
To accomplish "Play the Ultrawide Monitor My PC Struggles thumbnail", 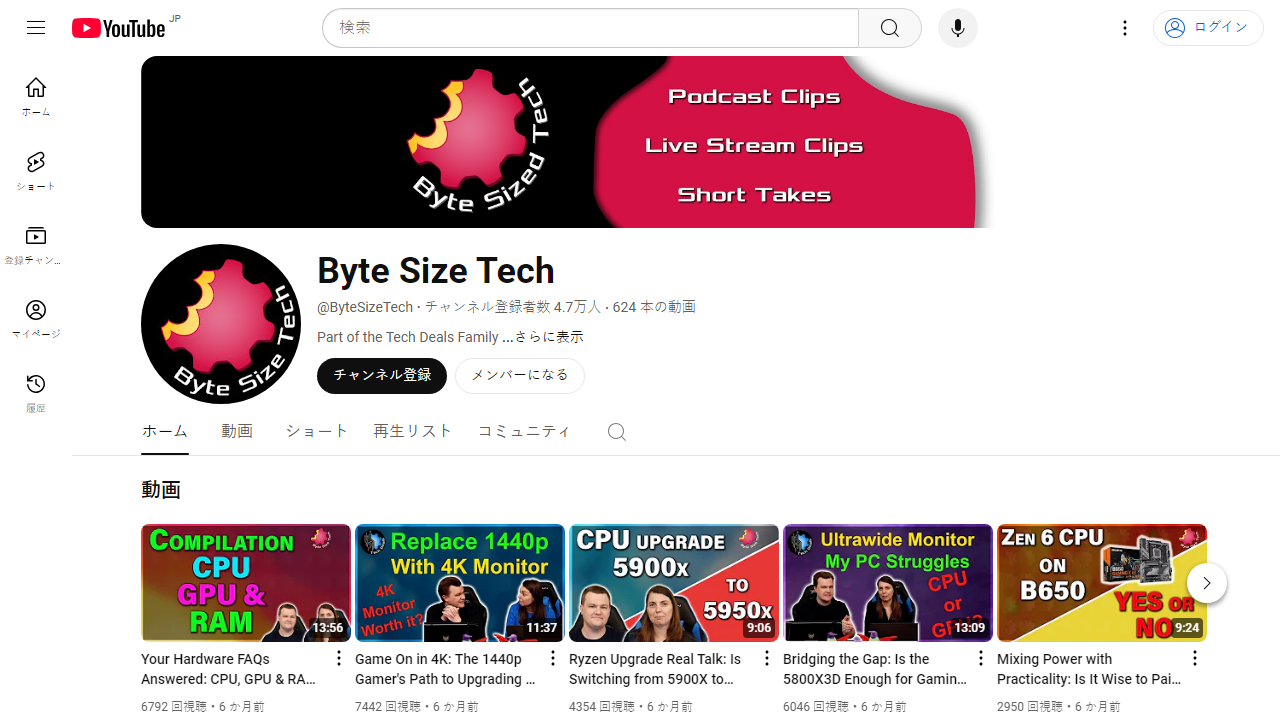I will pos(888,583).
